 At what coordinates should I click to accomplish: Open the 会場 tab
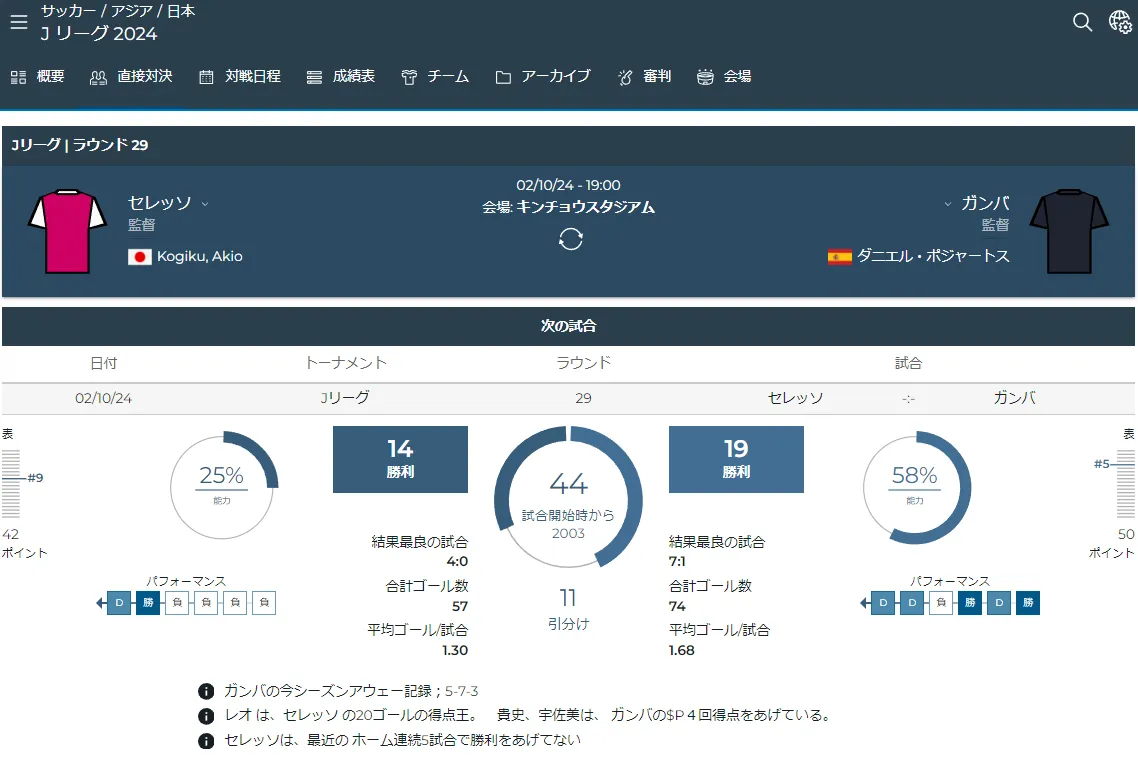coord(724,76)
